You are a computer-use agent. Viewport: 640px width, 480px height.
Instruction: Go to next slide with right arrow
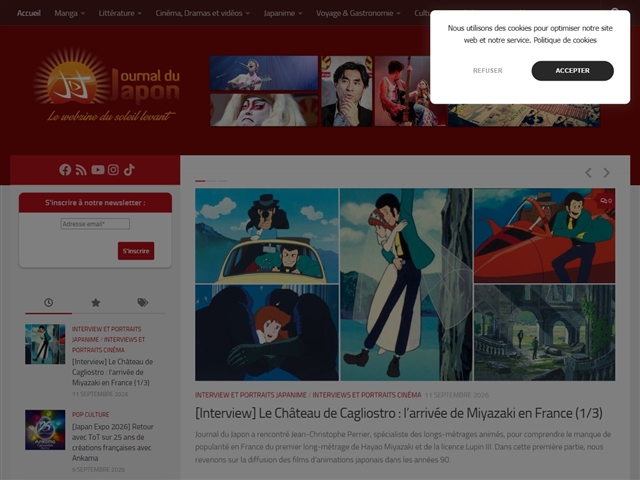(x=607, y=173)
